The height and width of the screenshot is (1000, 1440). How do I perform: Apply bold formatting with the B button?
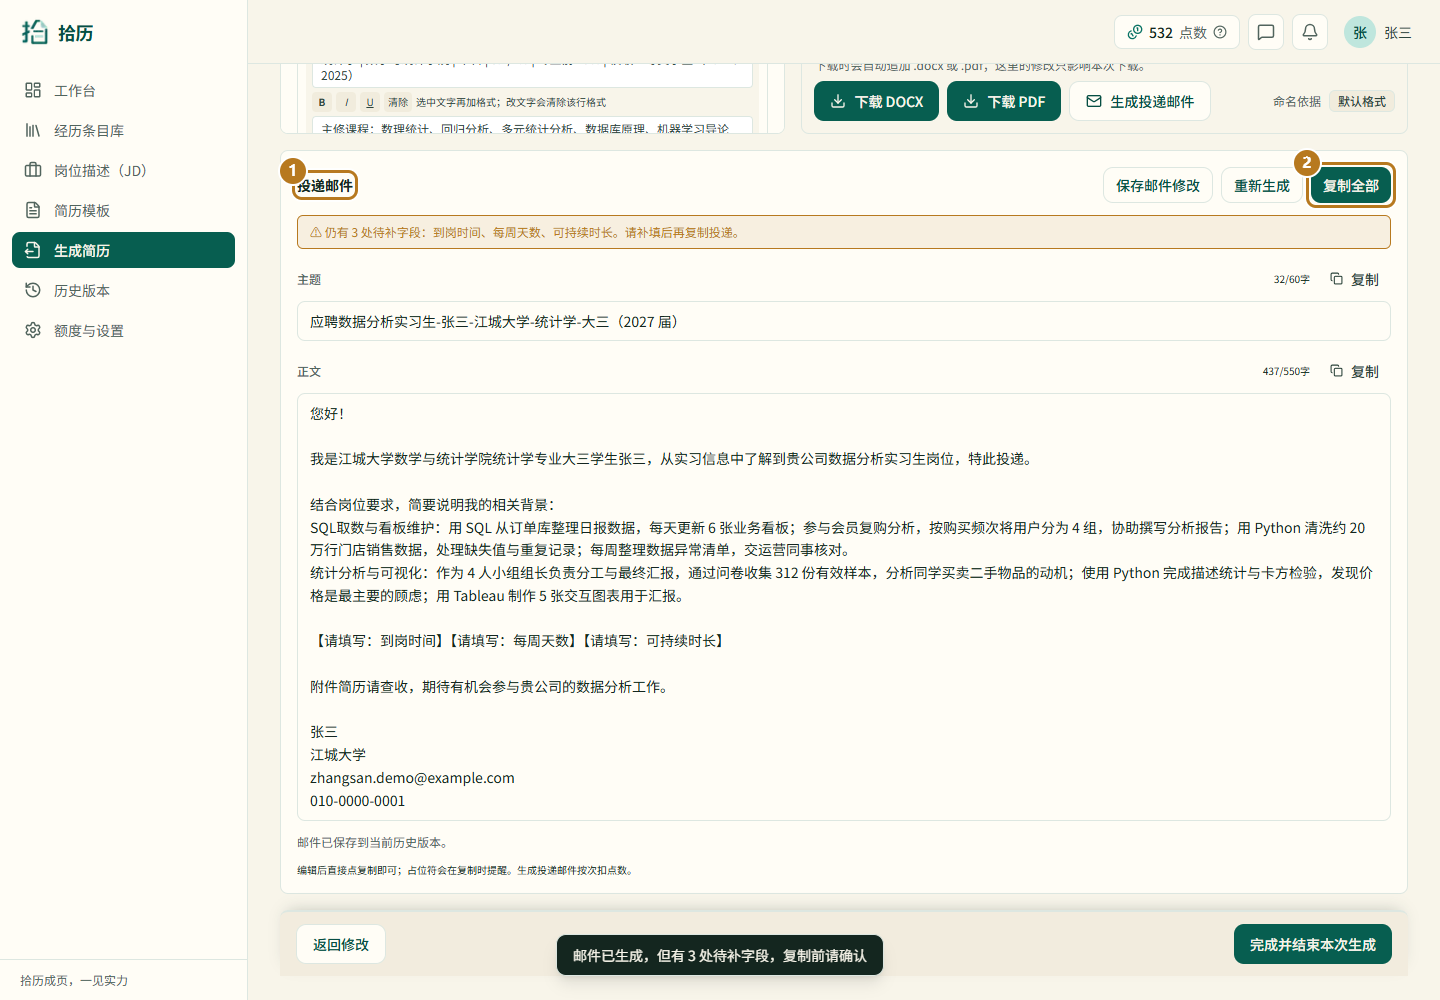coord(322,102)
